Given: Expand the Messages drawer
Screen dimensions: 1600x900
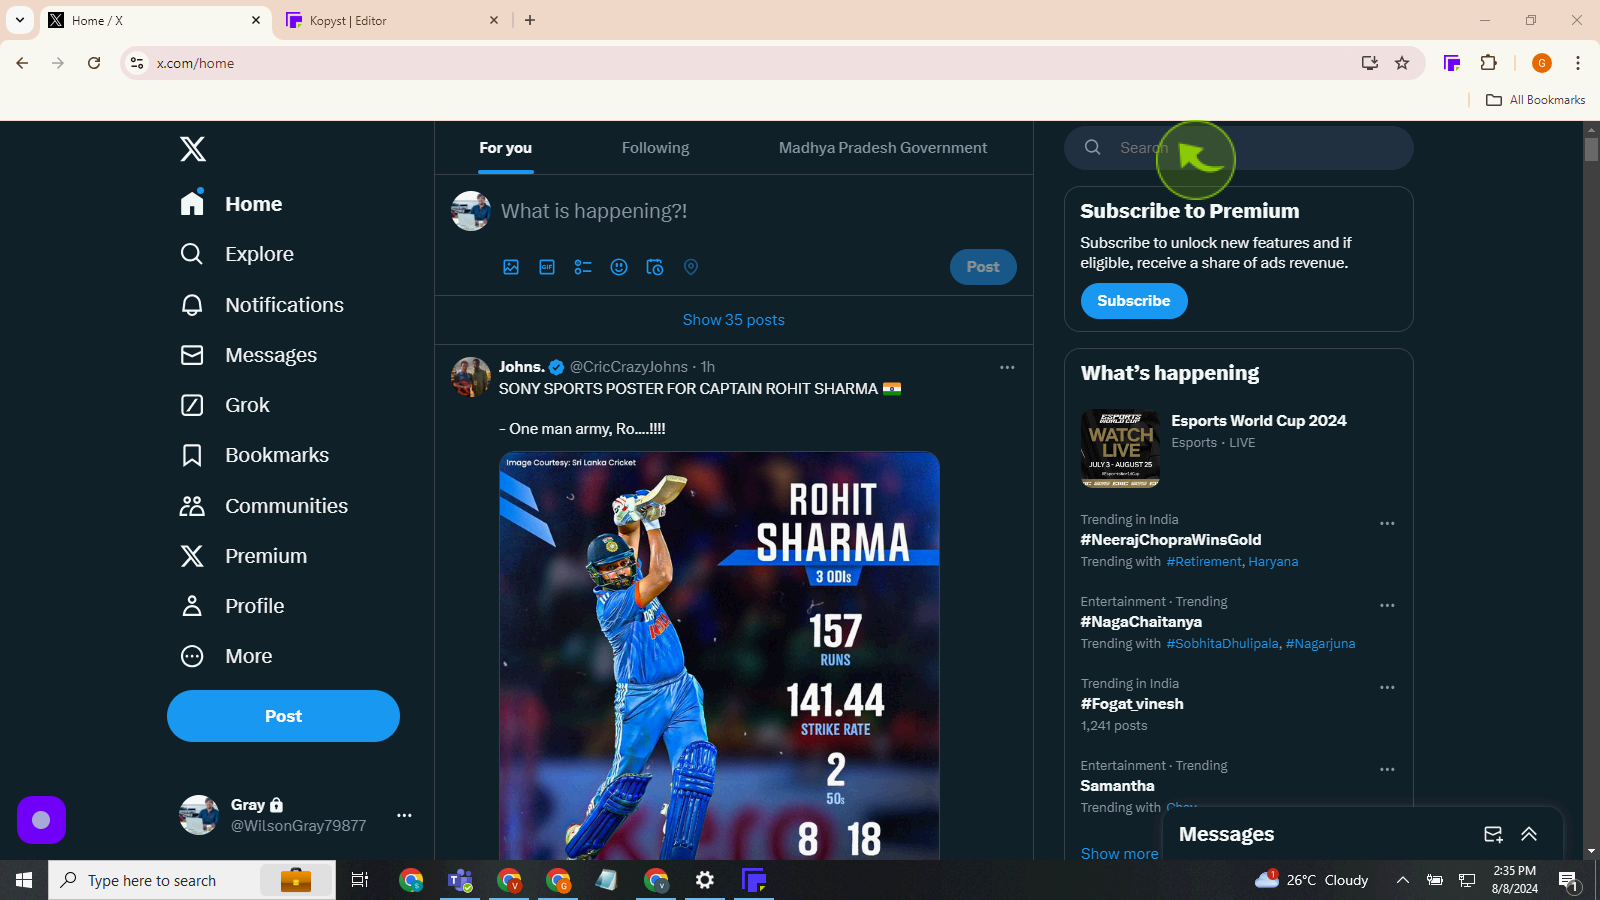Looking at the screenshot, I should point(1529,834).
